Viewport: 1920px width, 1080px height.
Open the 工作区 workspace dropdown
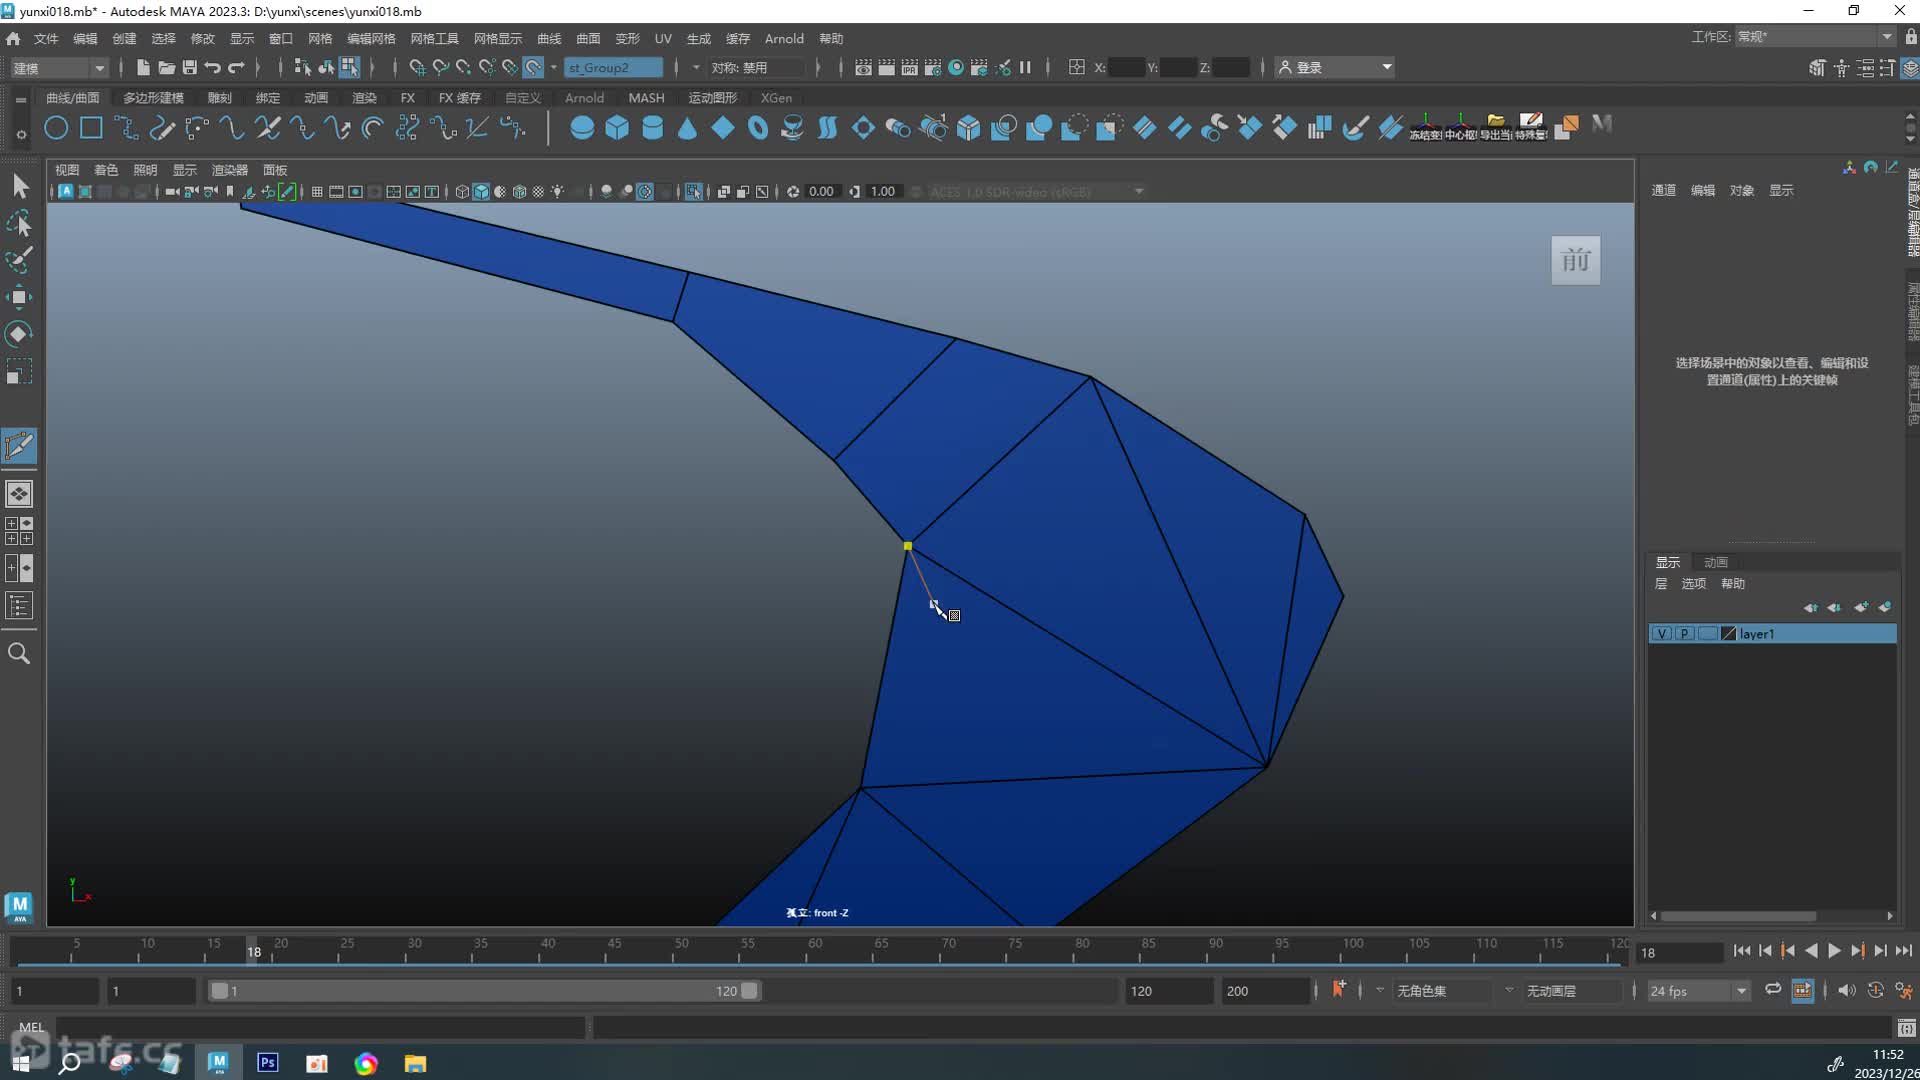pyautogui.click(x=1815, y=36)
